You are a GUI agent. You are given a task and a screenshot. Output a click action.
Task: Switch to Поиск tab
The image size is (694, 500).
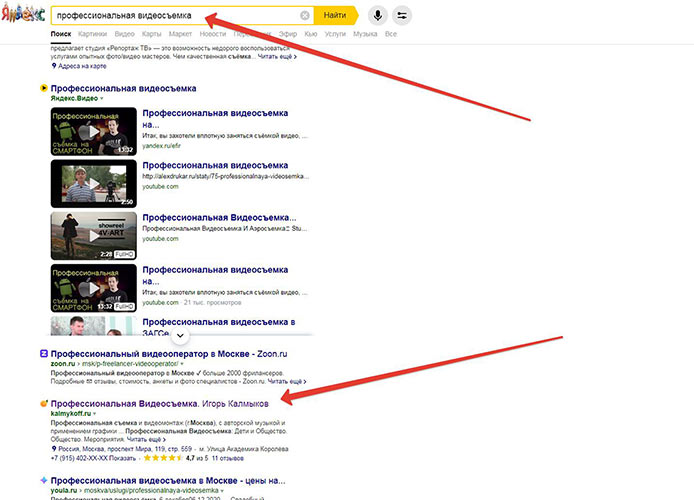61,34
